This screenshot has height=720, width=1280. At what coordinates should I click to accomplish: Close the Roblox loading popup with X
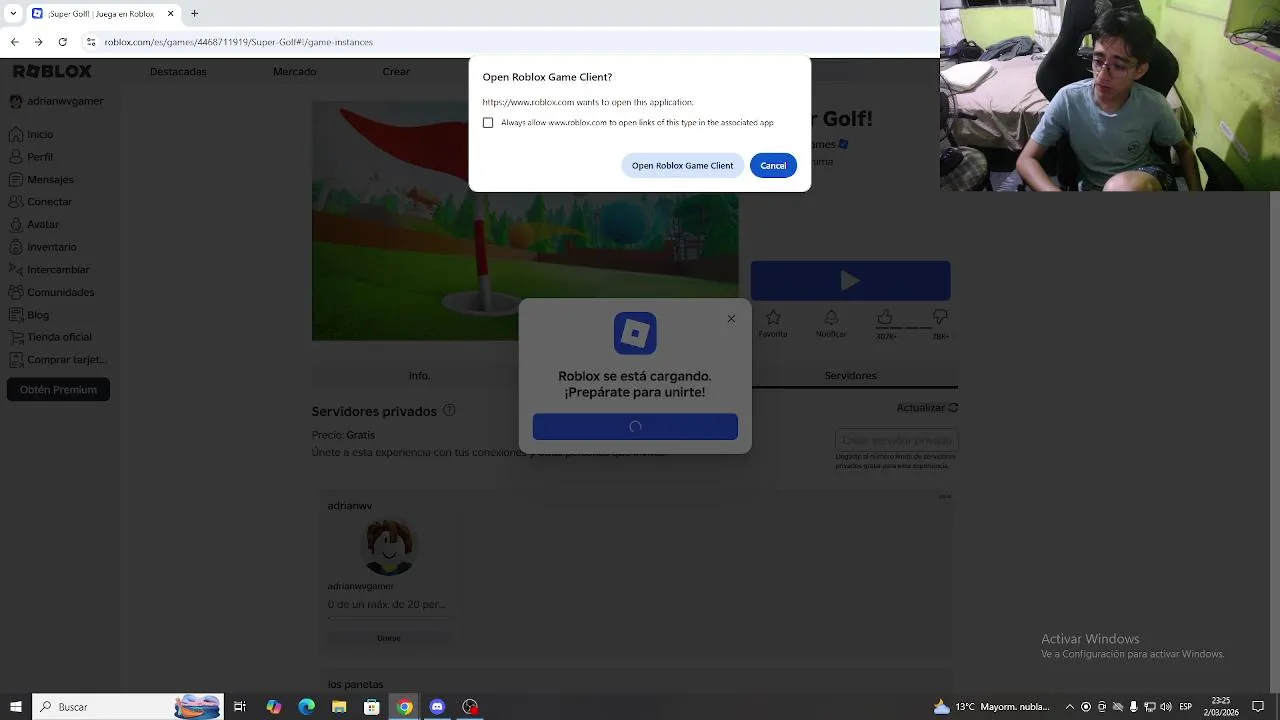click(731, 319)
